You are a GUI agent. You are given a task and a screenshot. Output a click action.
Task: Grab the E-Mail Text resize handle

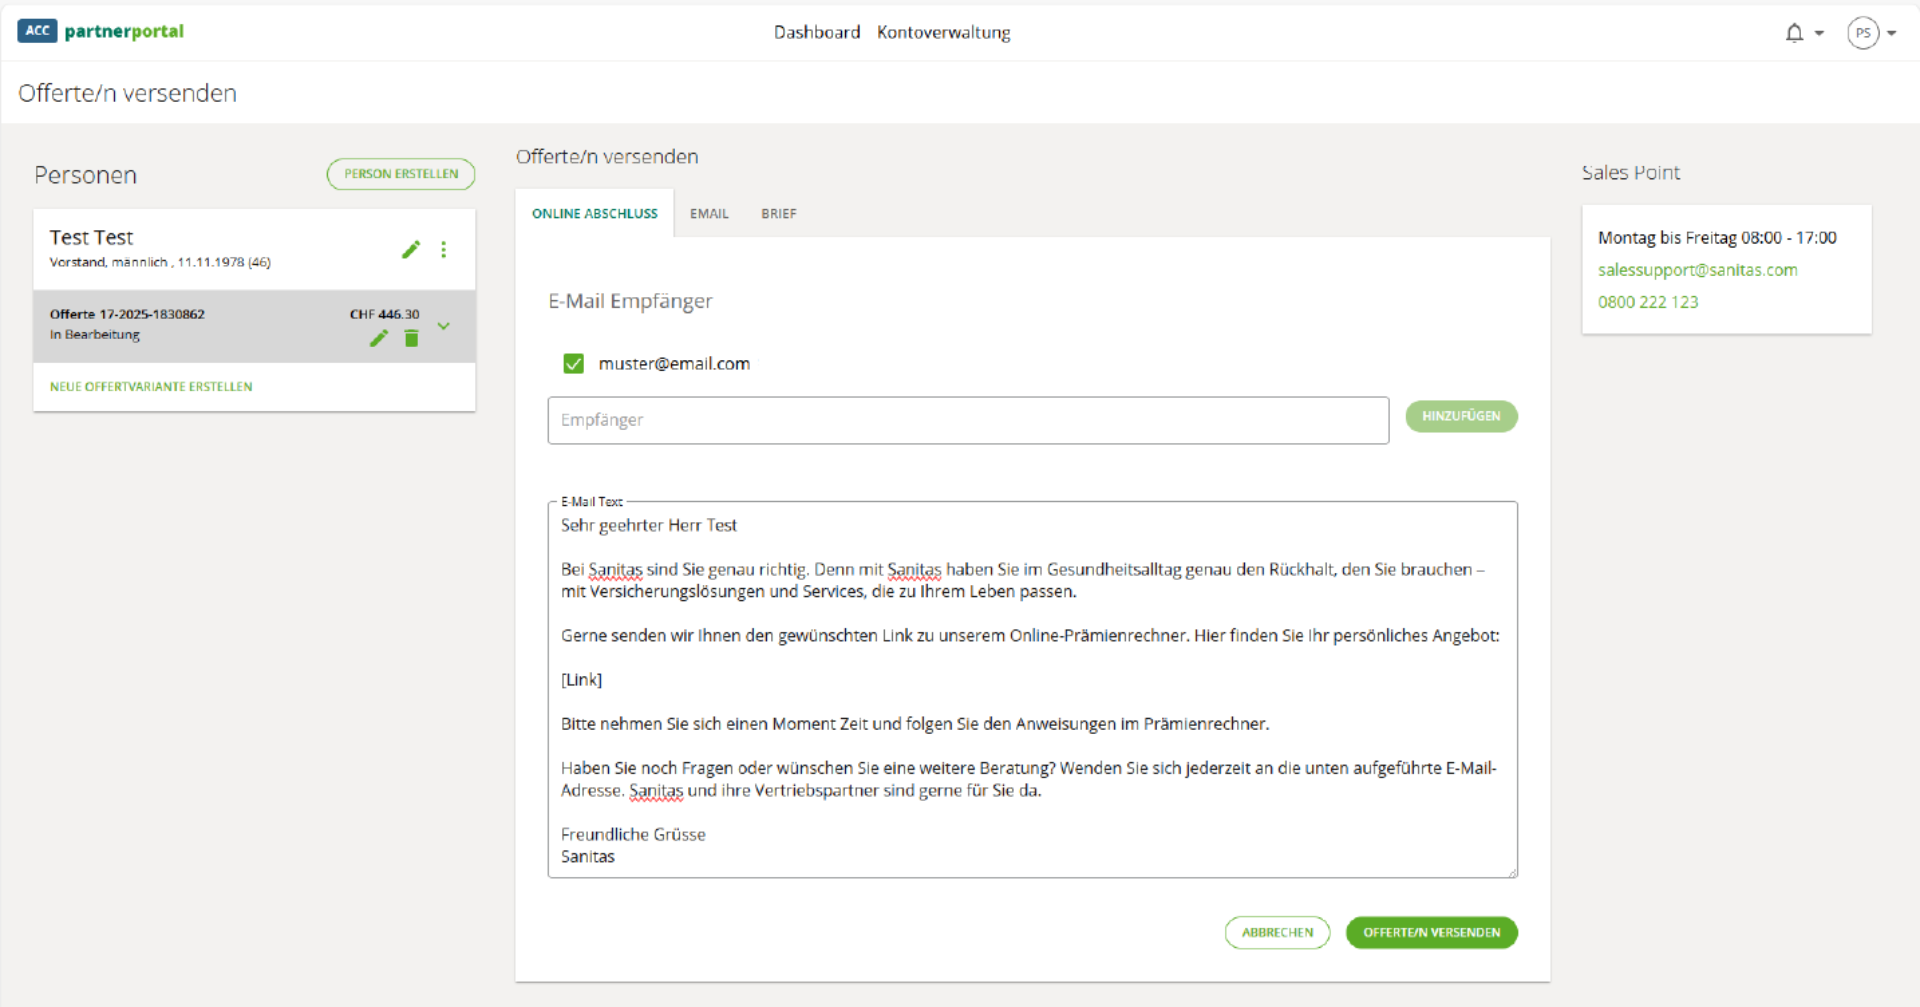(1512, 872)
